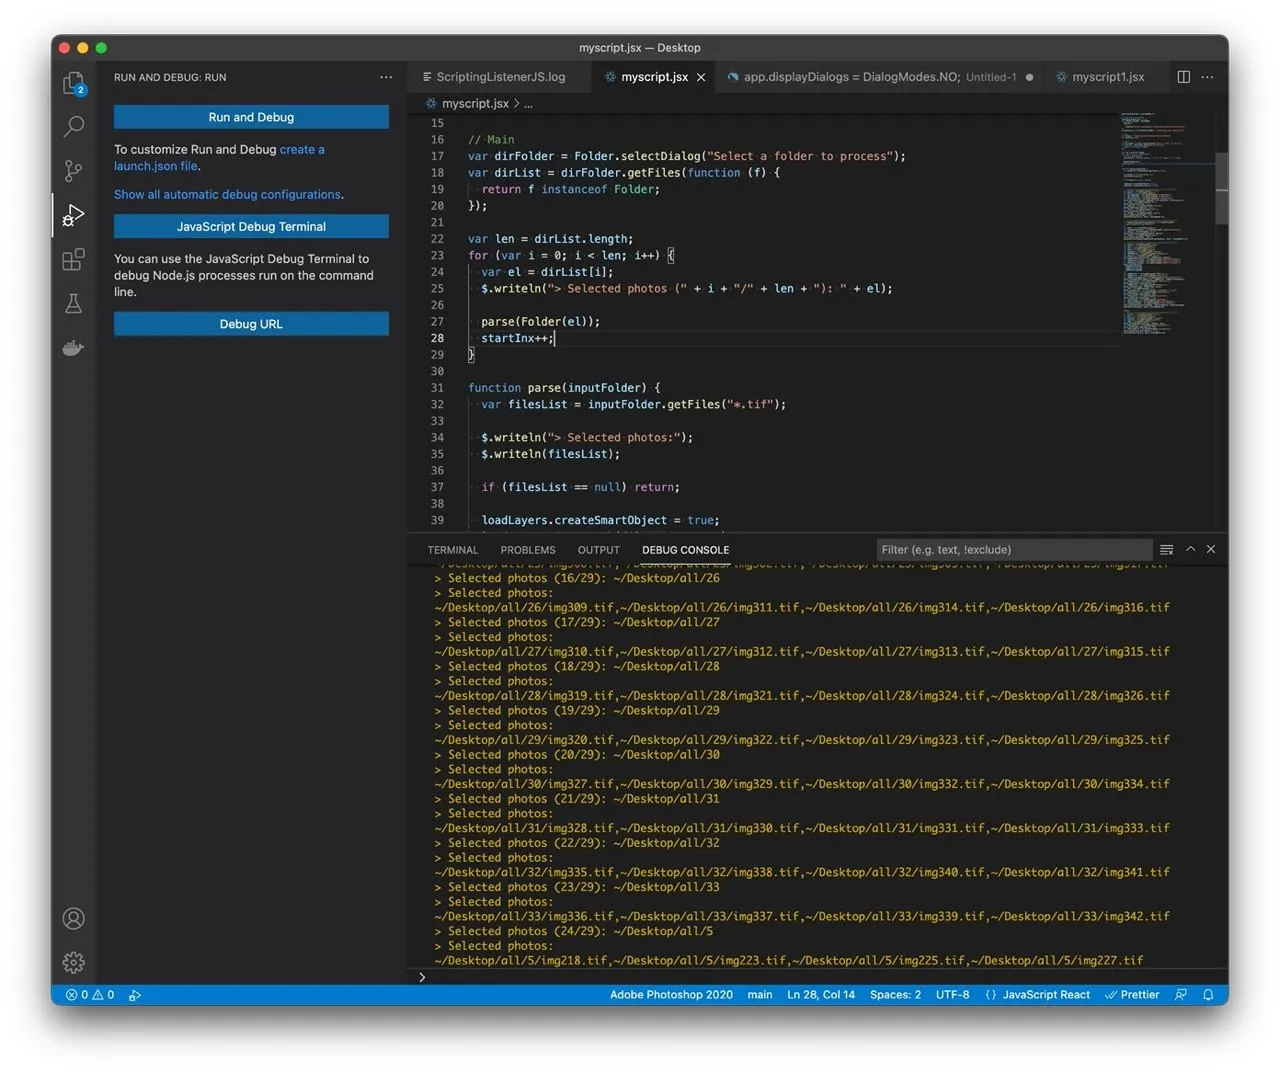Open the Source Control view
This screenshot has height=1073, width=1280.
click(x=73, y=170)
